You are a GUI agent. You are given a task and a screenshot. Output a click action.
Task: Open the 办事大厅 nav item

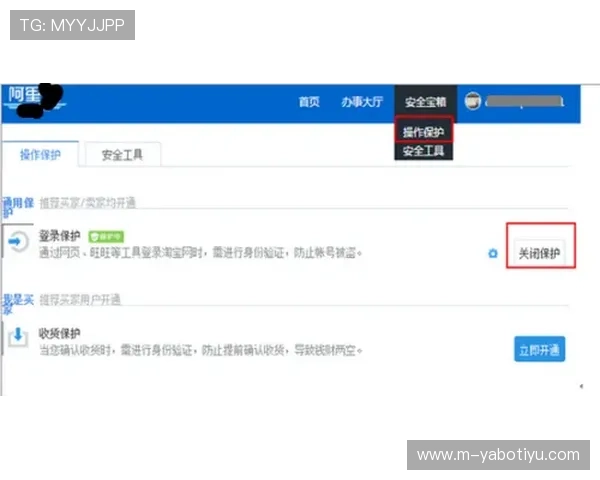click(x=362, y=102)
